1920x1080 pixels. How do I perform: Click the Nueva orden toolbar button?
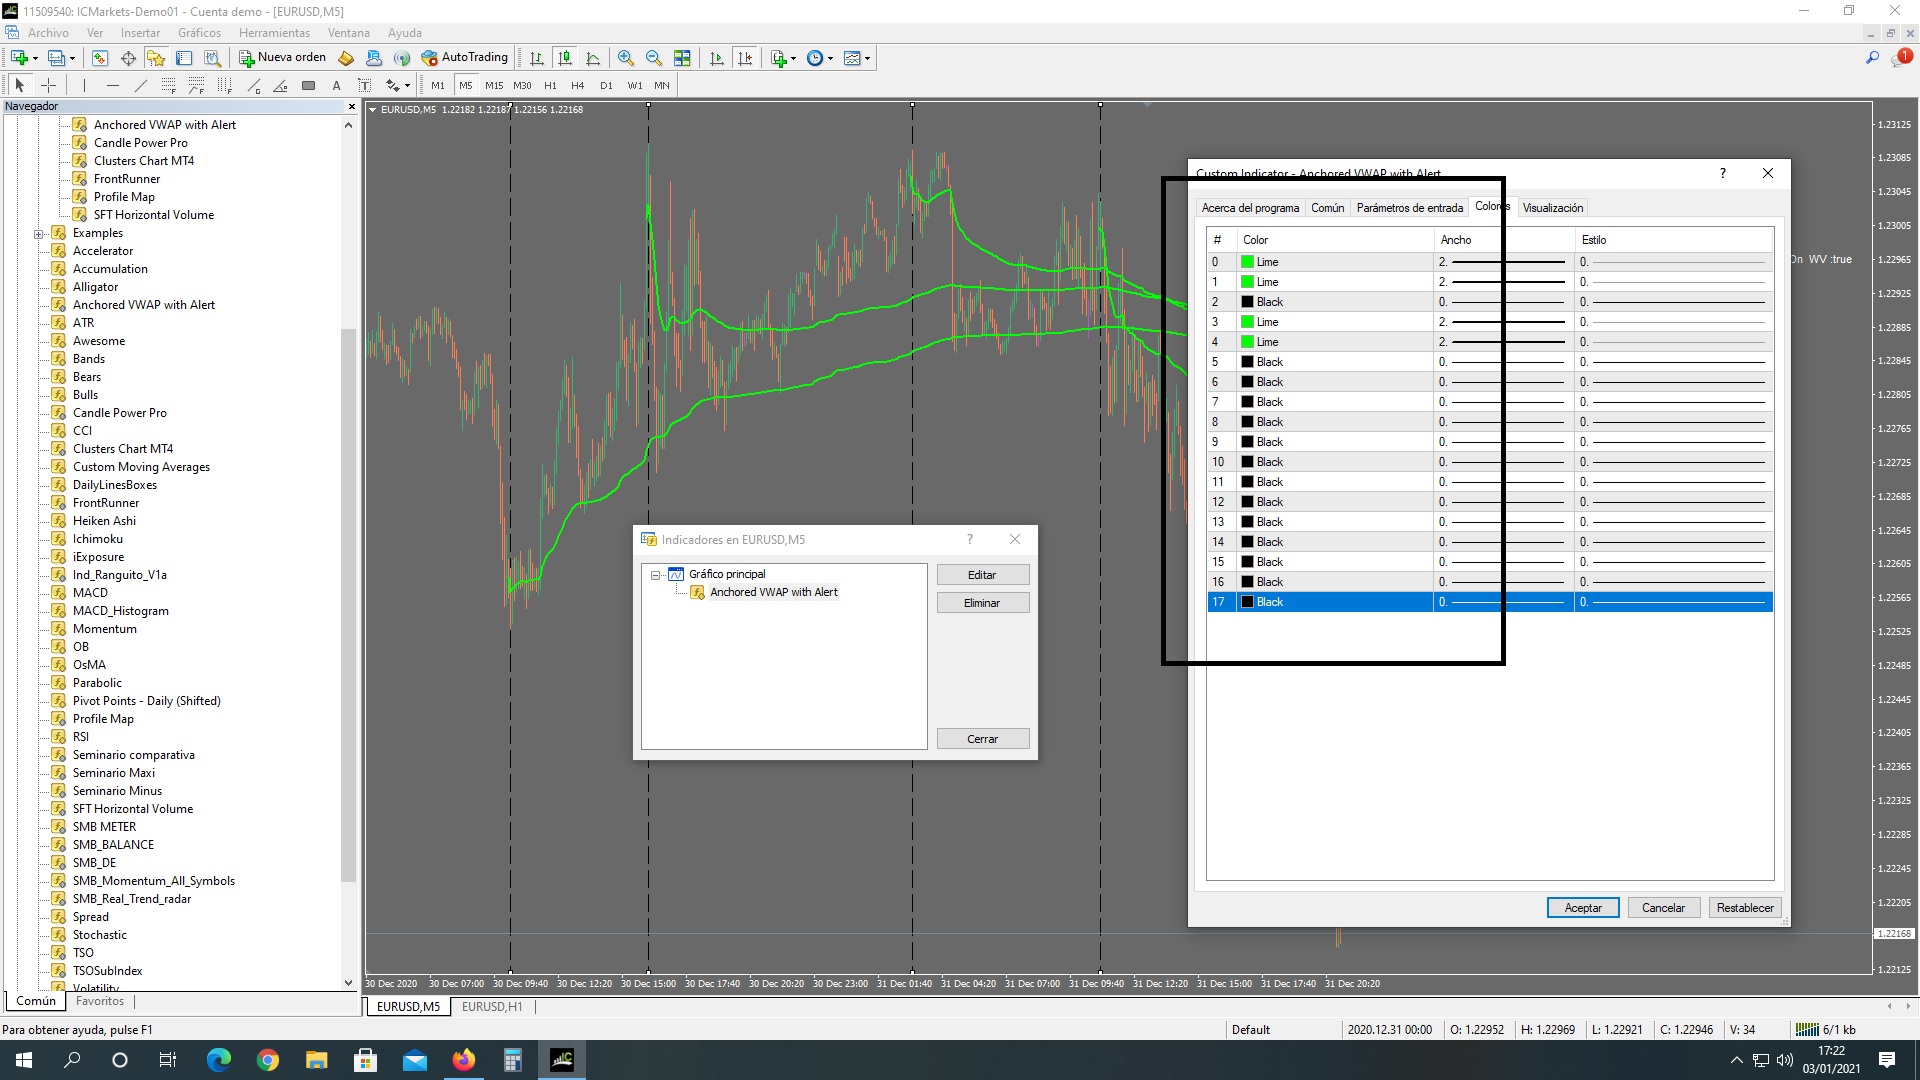click(x=283, y=58)
